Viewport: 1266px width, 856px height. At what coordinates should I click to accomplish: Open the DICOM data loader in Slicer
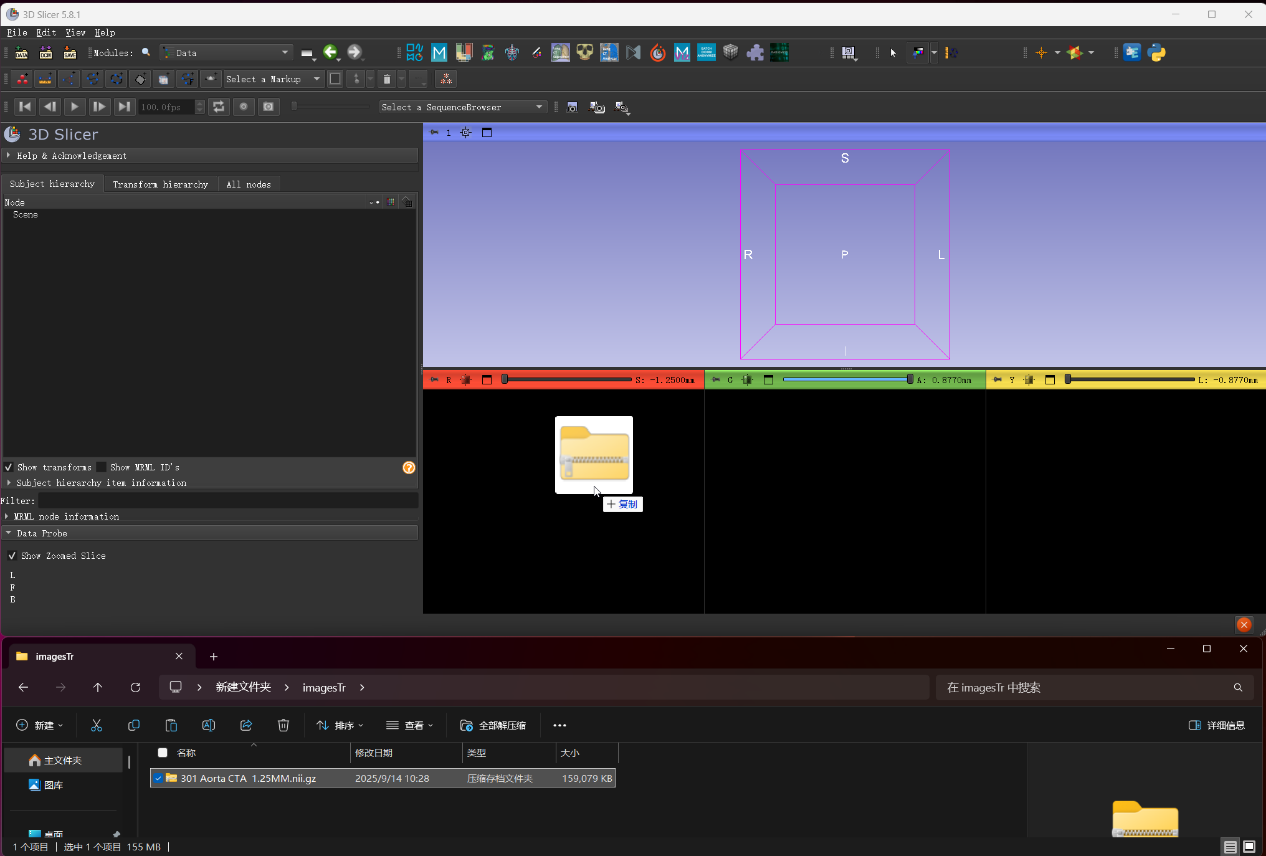pos(46,53)
